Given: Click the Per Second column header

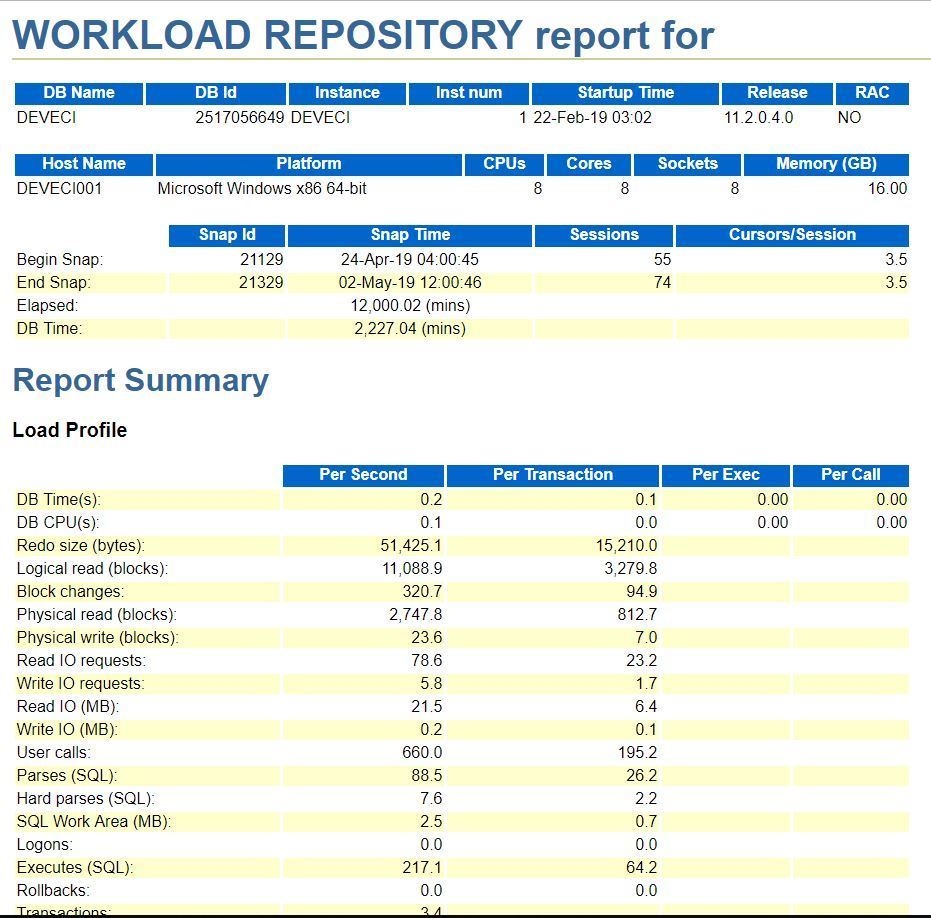Looking at the screenshot, I should tap(363, 475).
